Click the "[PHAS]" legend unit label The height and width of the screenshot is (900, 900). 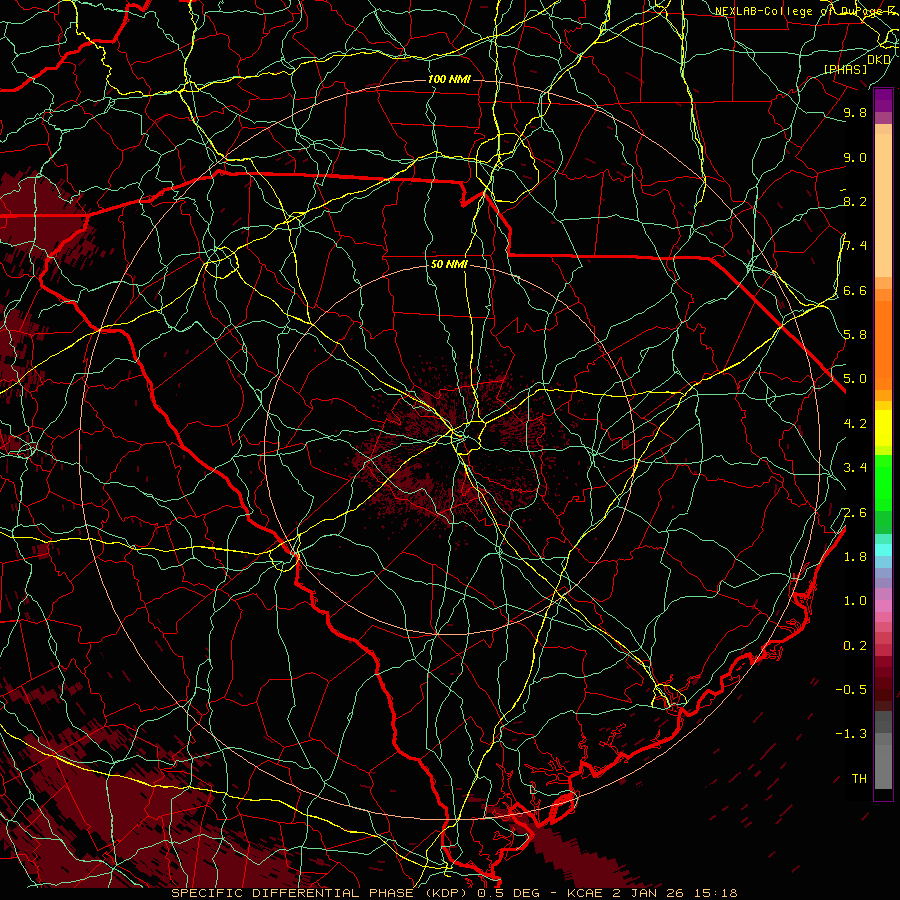point(845,69)
